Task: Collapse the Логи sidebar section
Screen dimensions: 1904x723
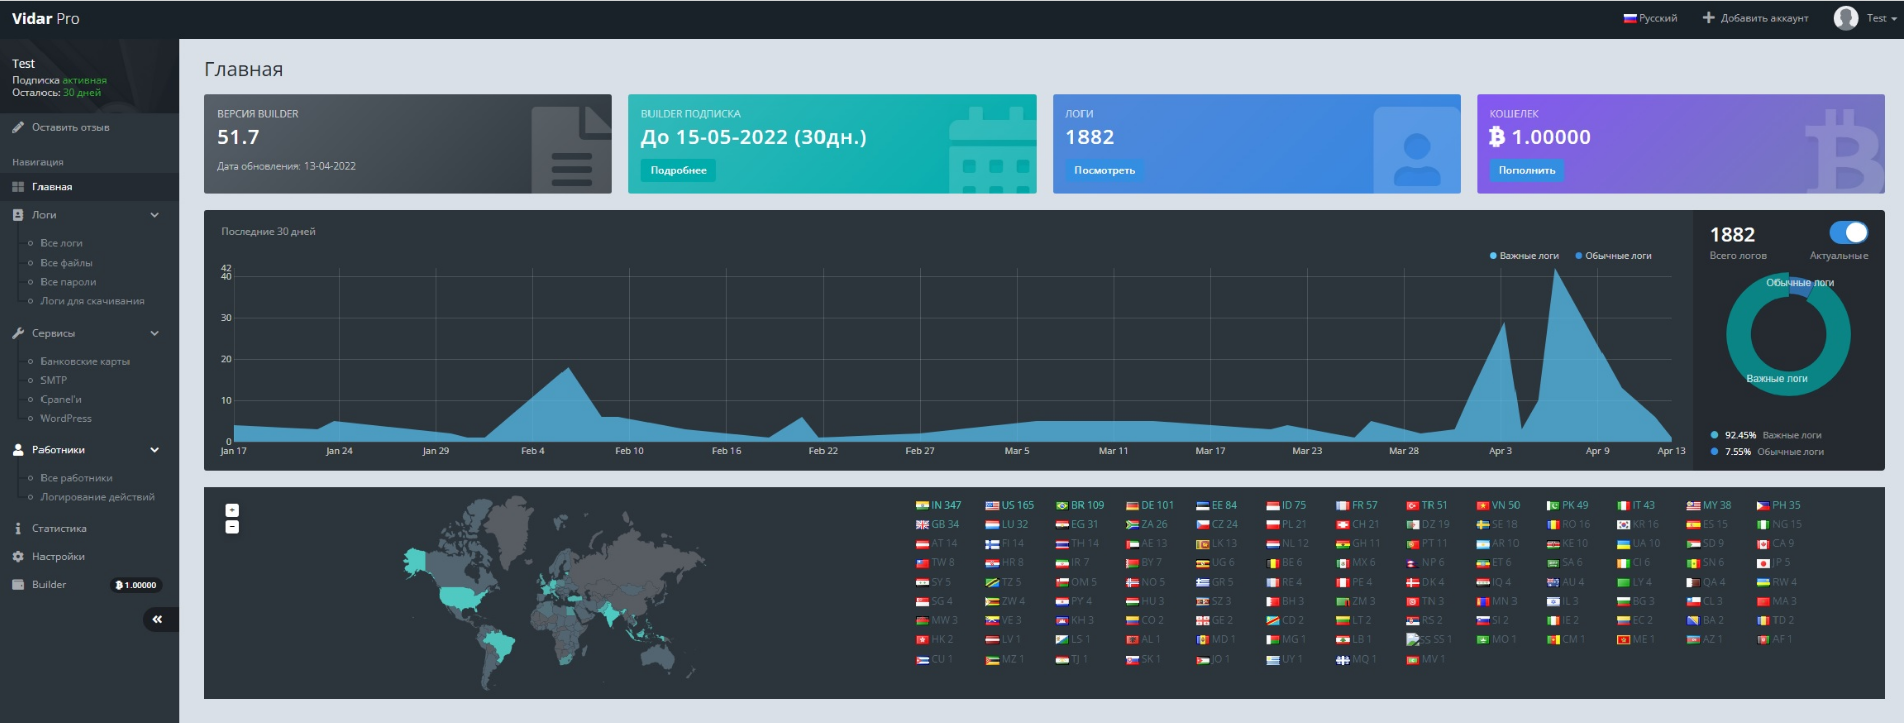Action: point(154,215)
